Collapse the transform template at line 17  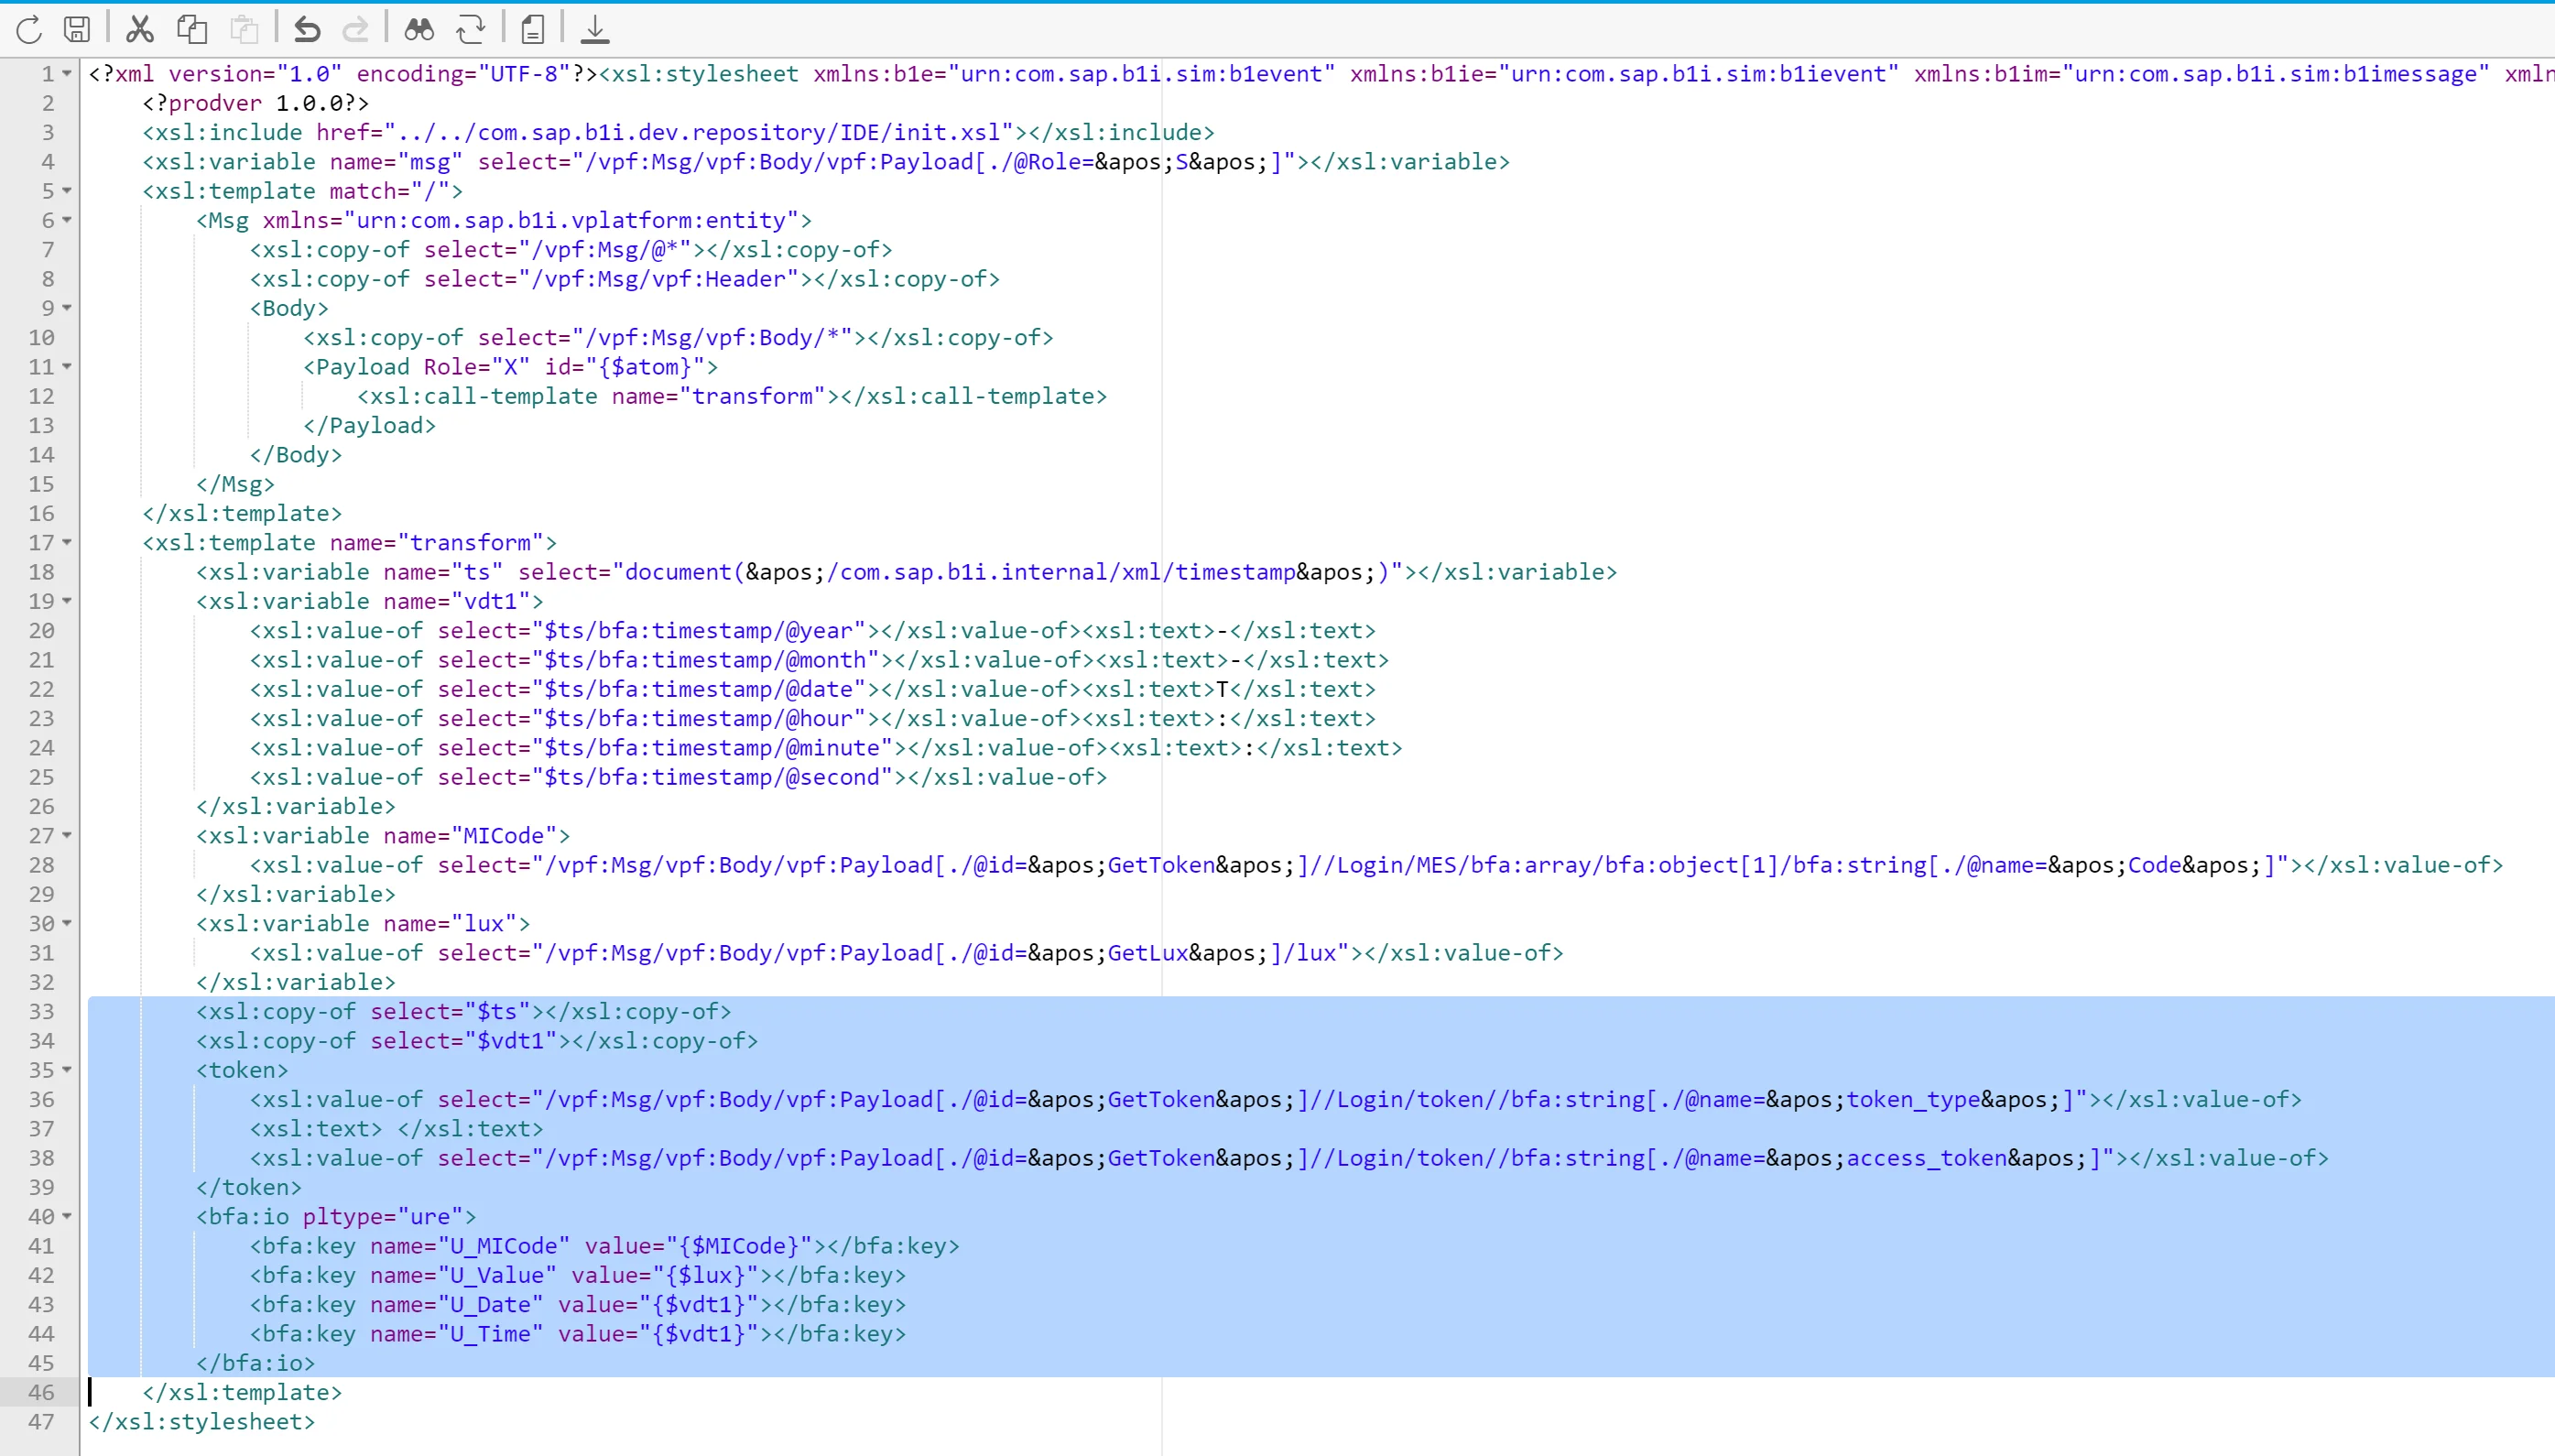tap(67, 542)
